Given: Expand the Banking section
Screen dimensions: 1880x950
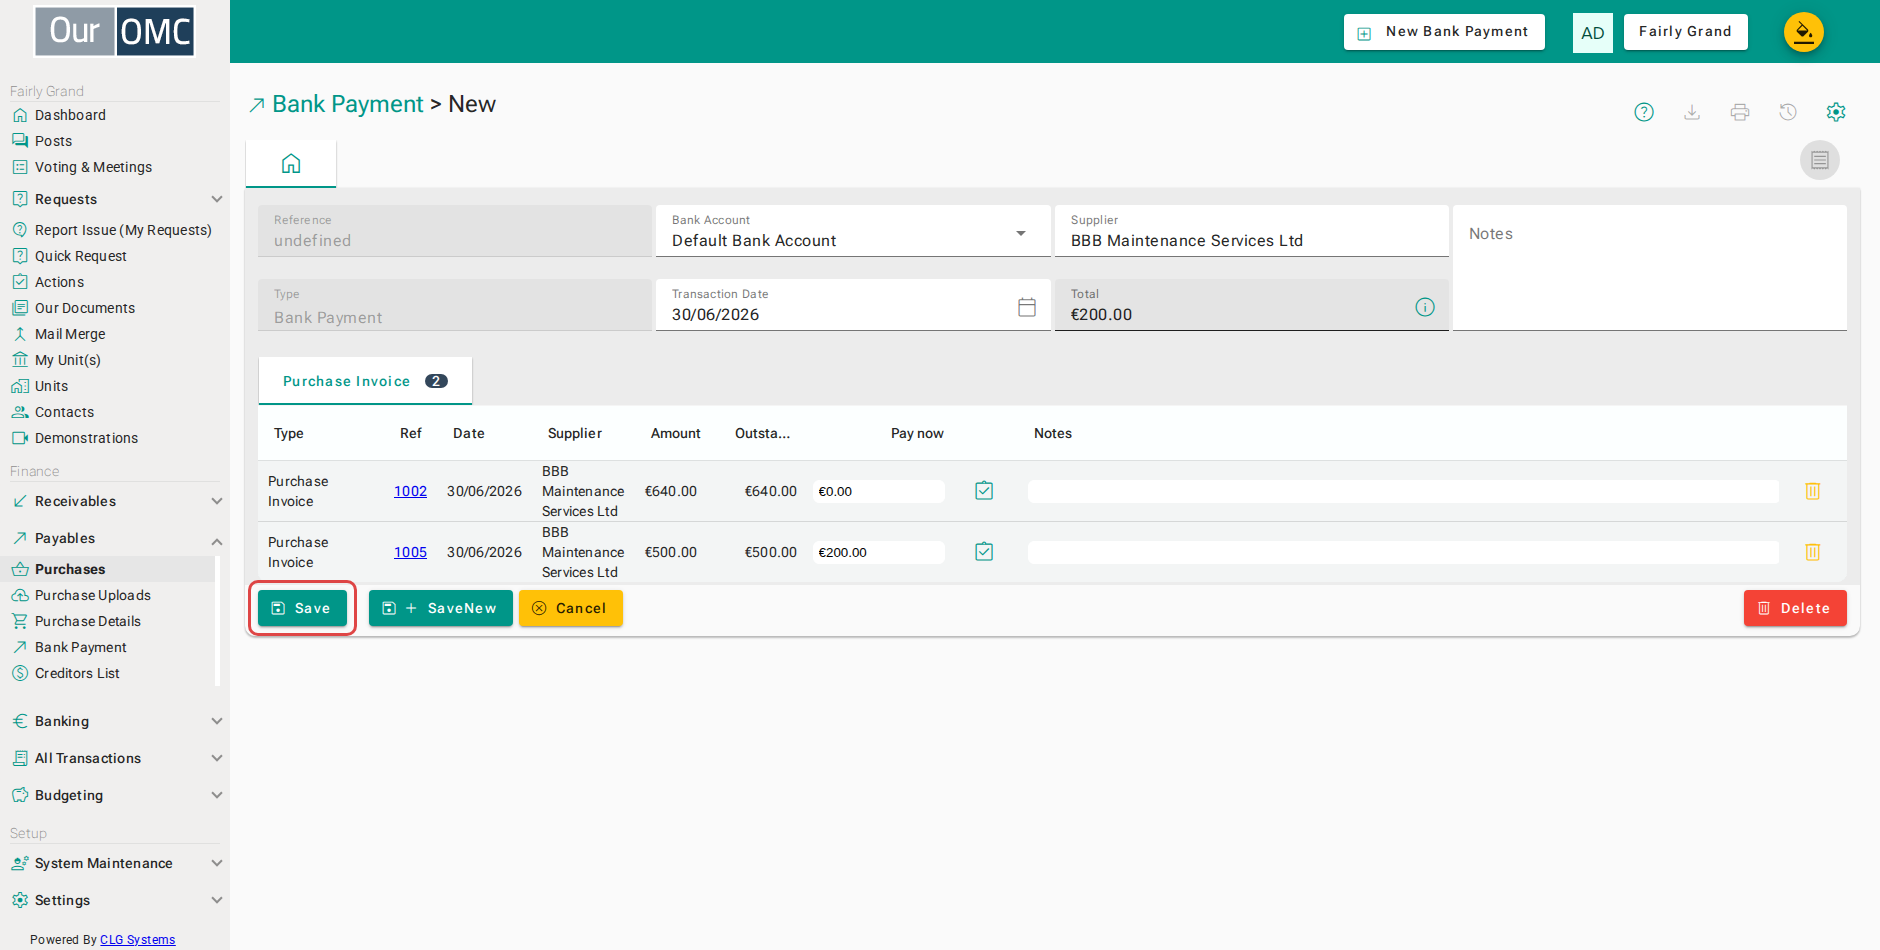Looking at the screenshot, I should point(115,721).
